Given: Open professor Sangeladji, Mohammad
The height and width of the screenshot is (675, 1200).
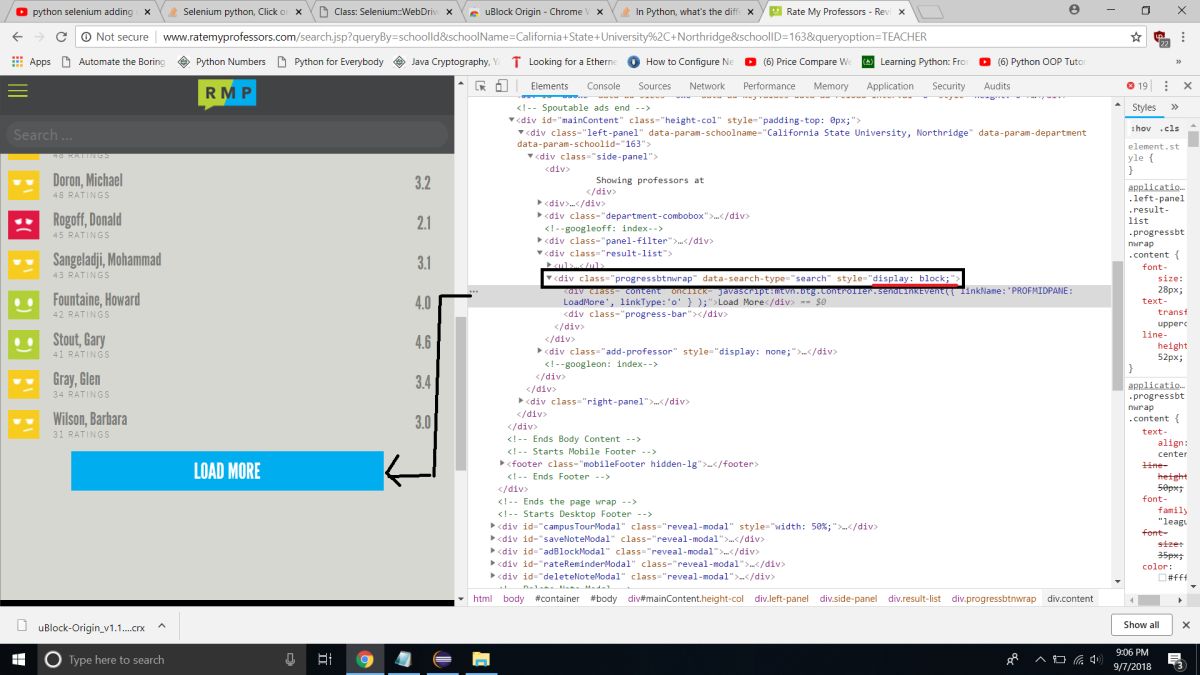Looking at the screenshot, I should pos(107,260).
